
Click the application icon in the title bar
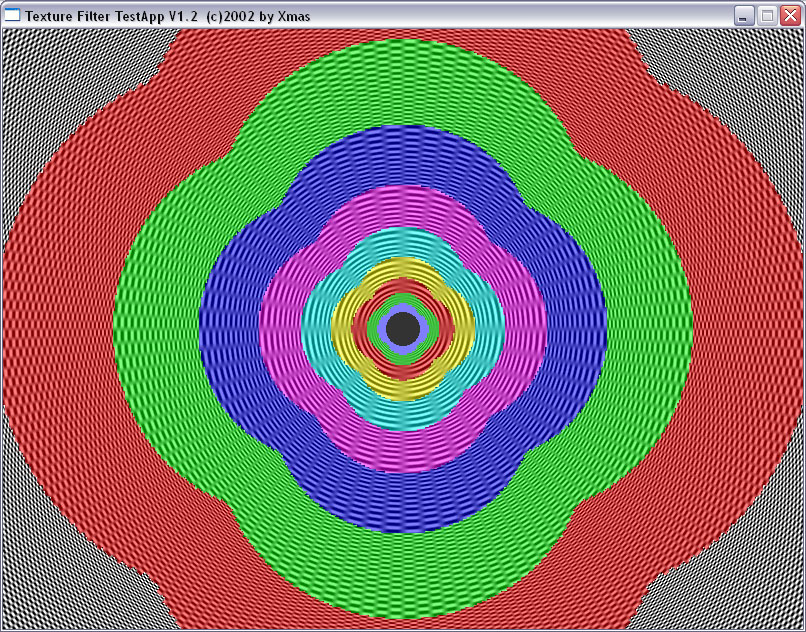[13, 15]
